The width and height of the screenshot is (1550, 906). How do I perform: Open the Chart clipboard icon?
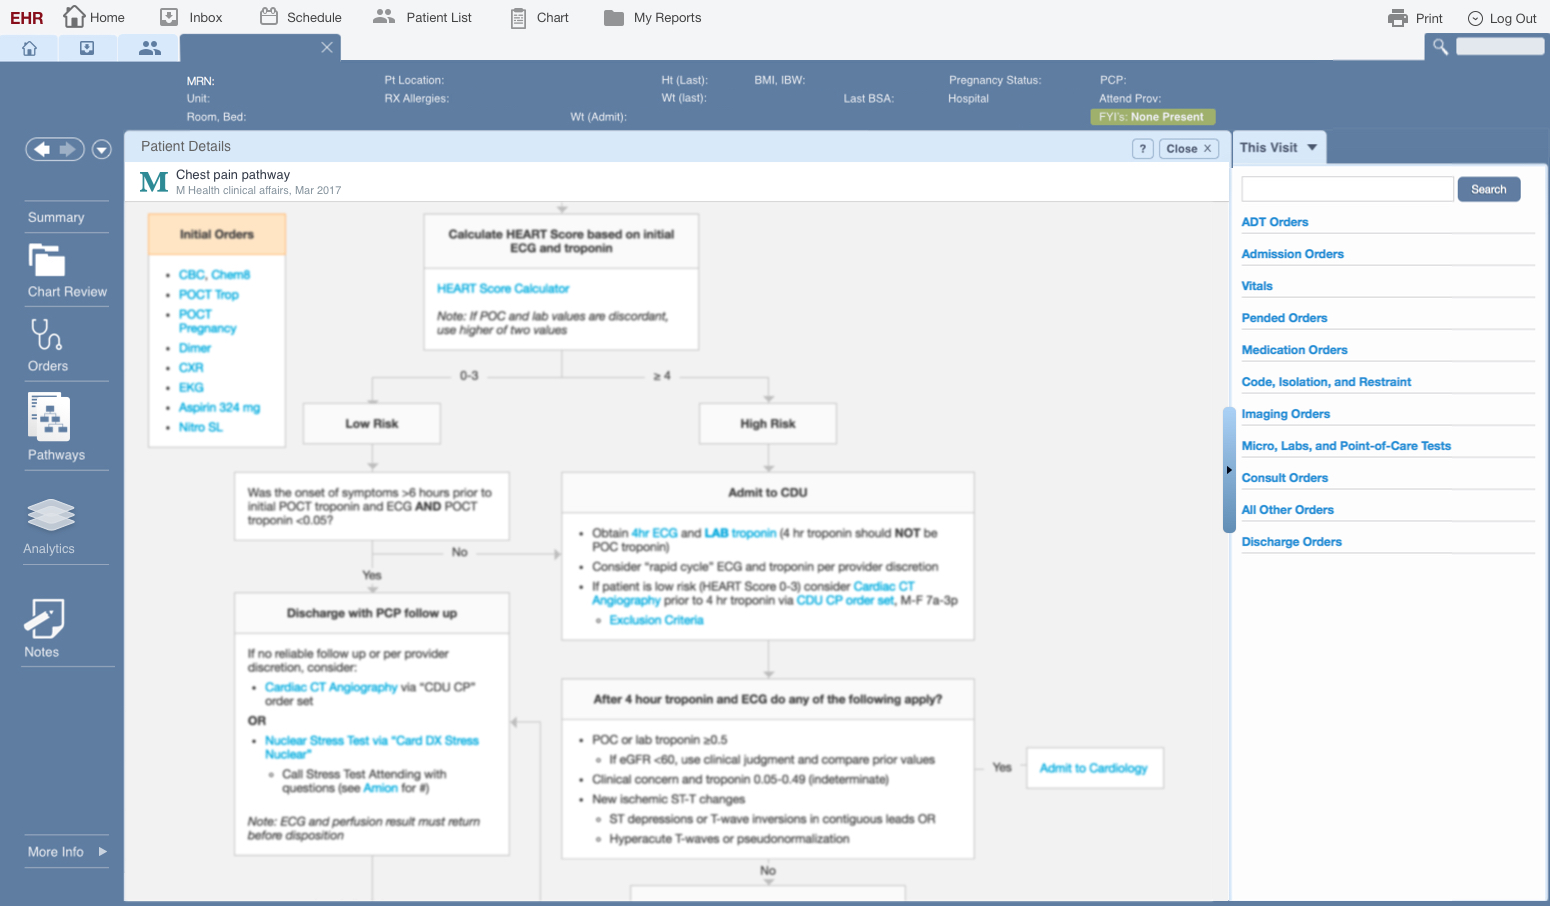click(x=518, y=18)
